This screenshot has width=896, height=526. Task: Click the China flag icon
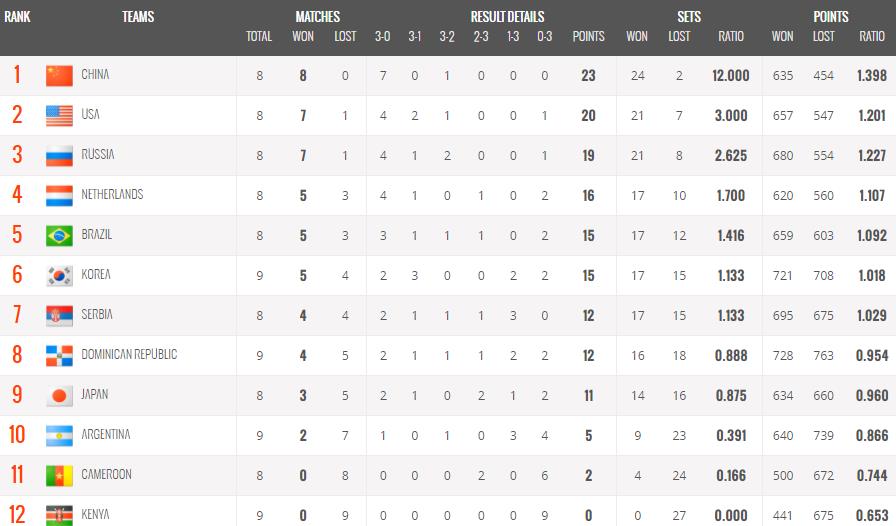(59, 76)
